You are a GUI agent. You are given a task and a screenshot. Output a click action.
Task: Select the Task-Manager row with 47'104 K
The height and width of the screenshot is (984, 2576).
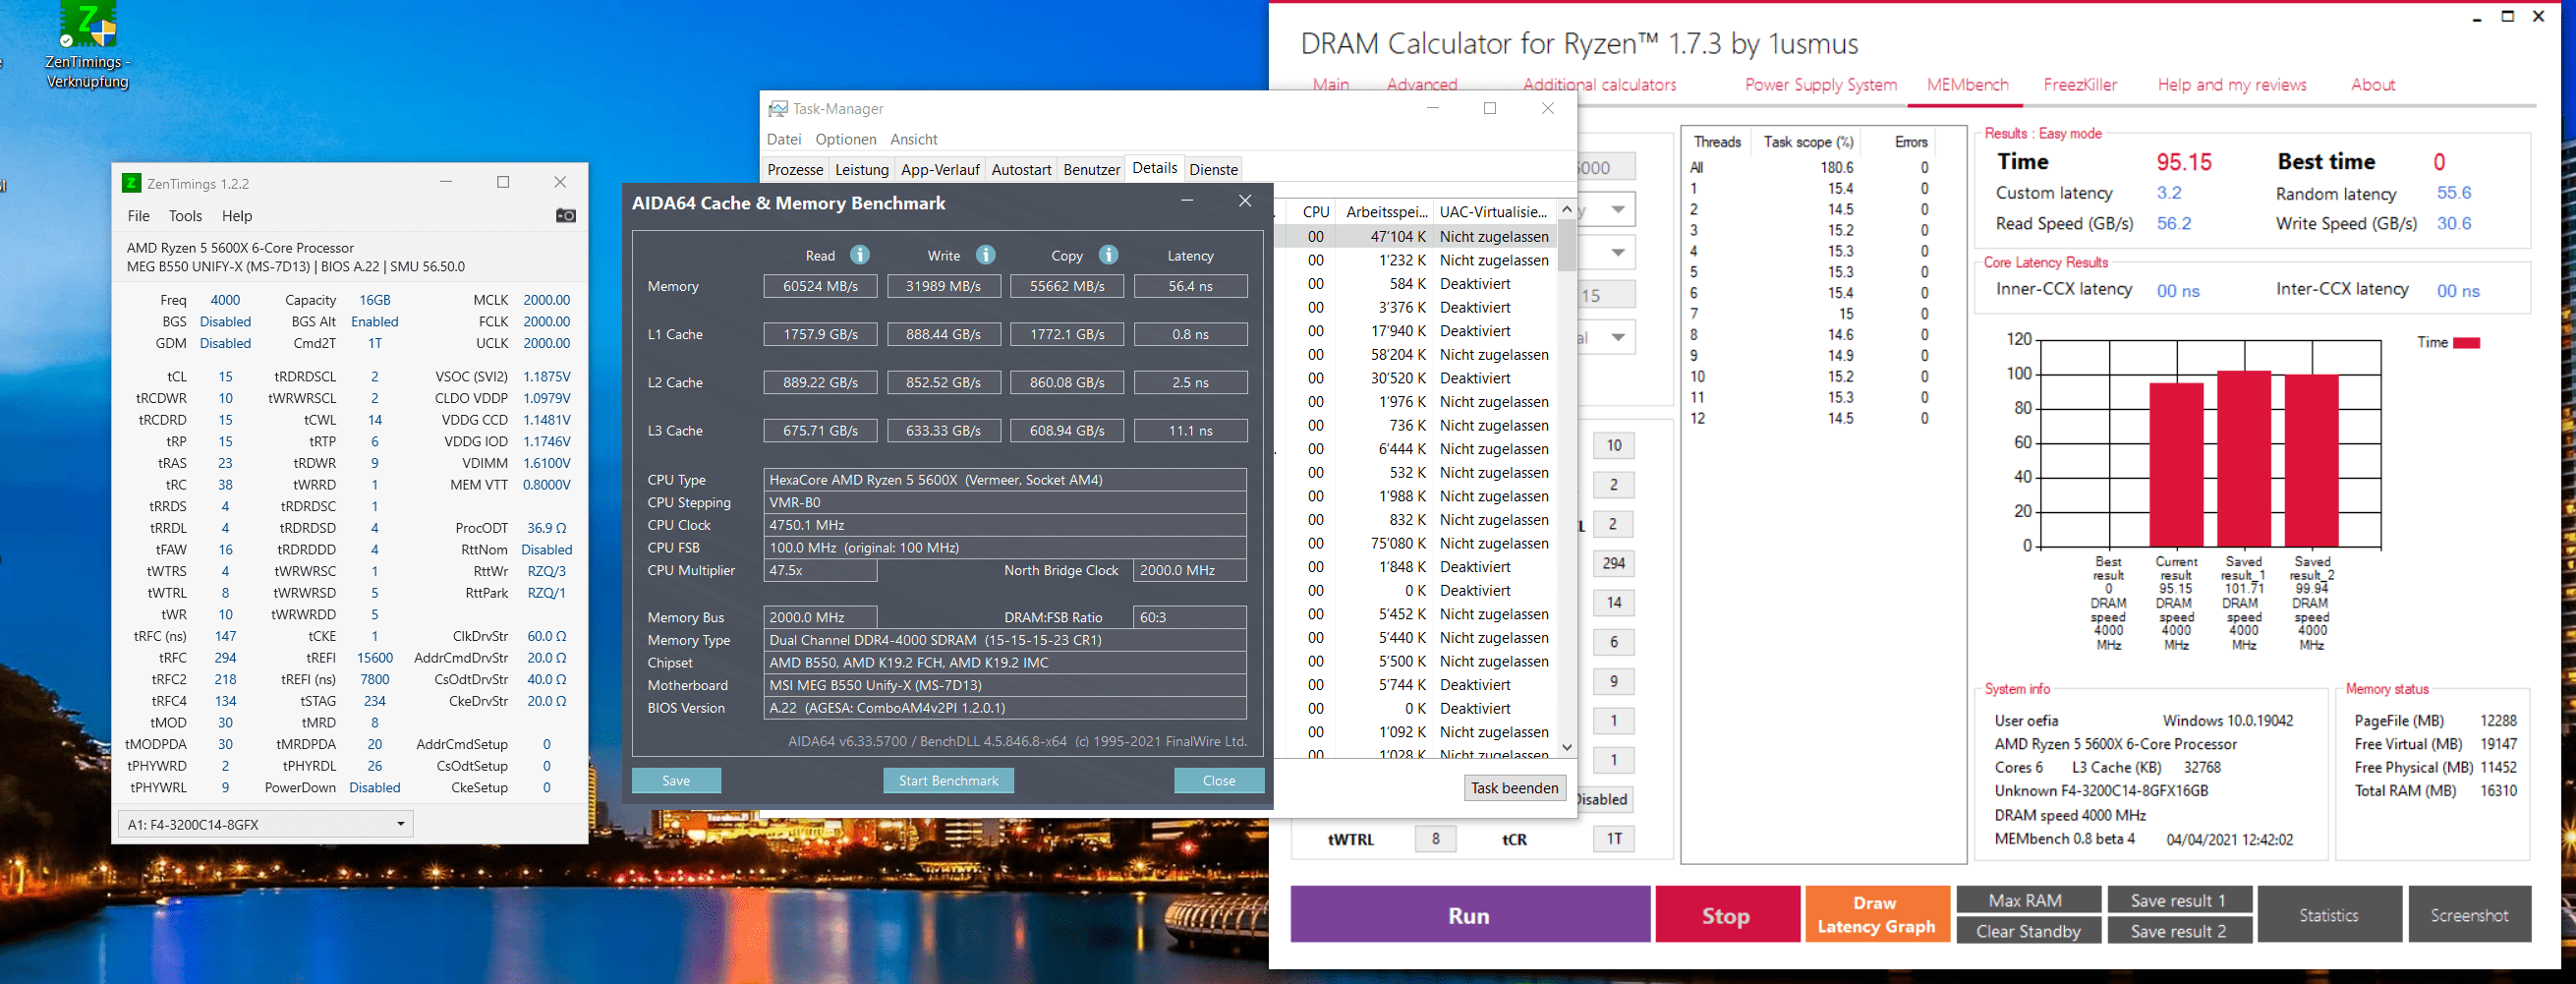pos(1416,237)
